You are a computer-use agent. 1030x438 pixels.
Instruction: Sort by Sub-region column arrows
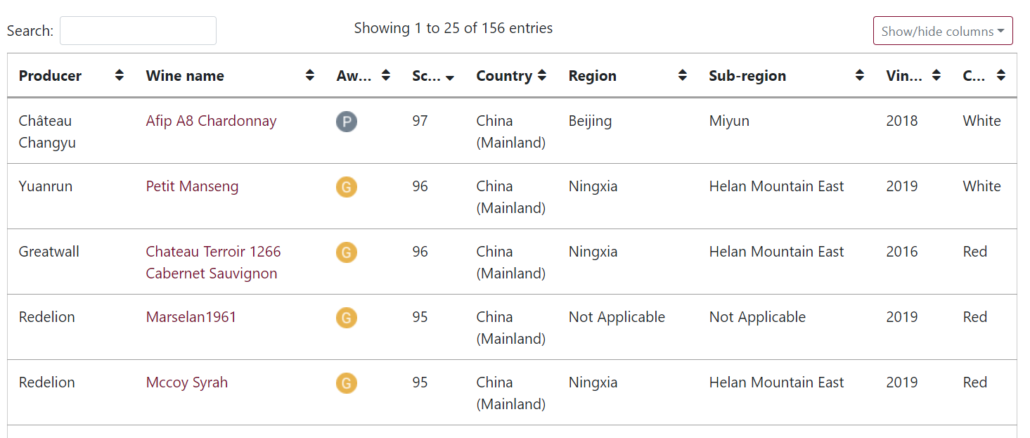(x=859, y=76)
